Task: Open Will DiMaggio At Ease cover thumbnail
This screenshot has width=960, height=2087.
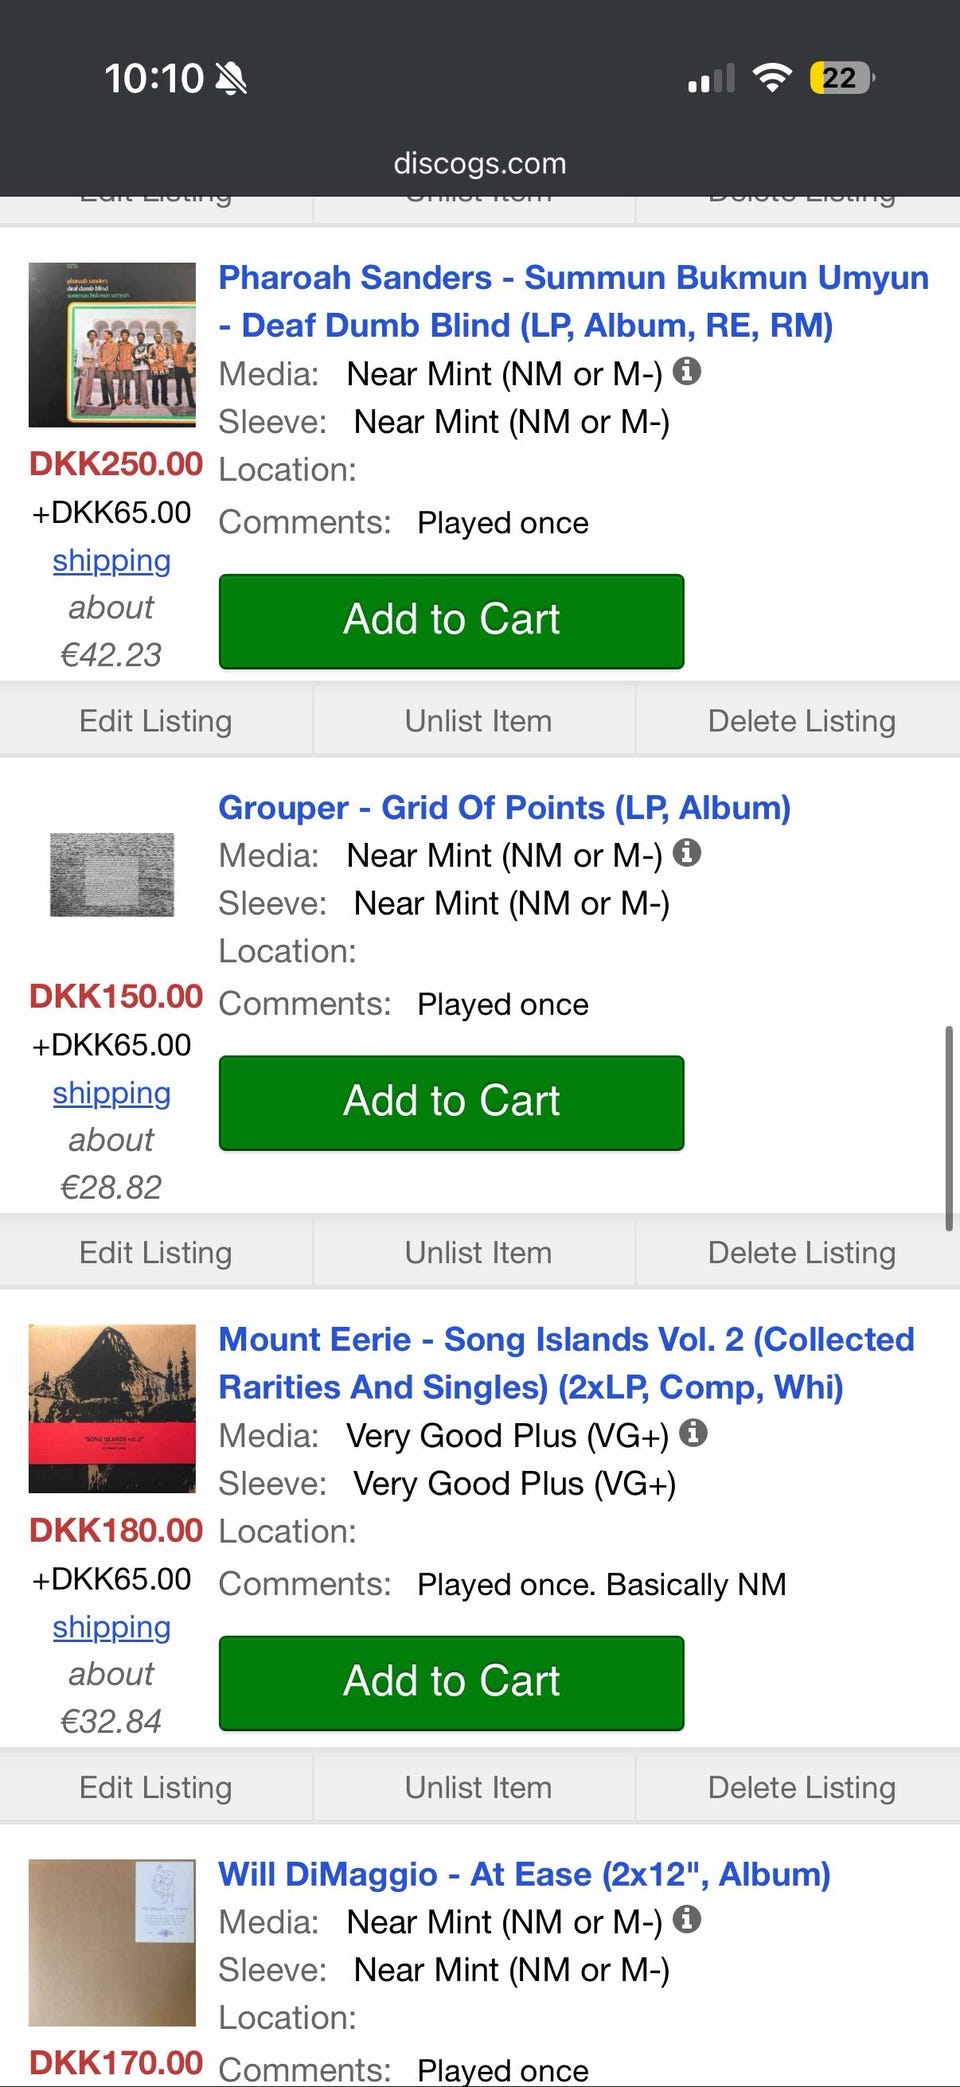Action: tap(112, 1942)
